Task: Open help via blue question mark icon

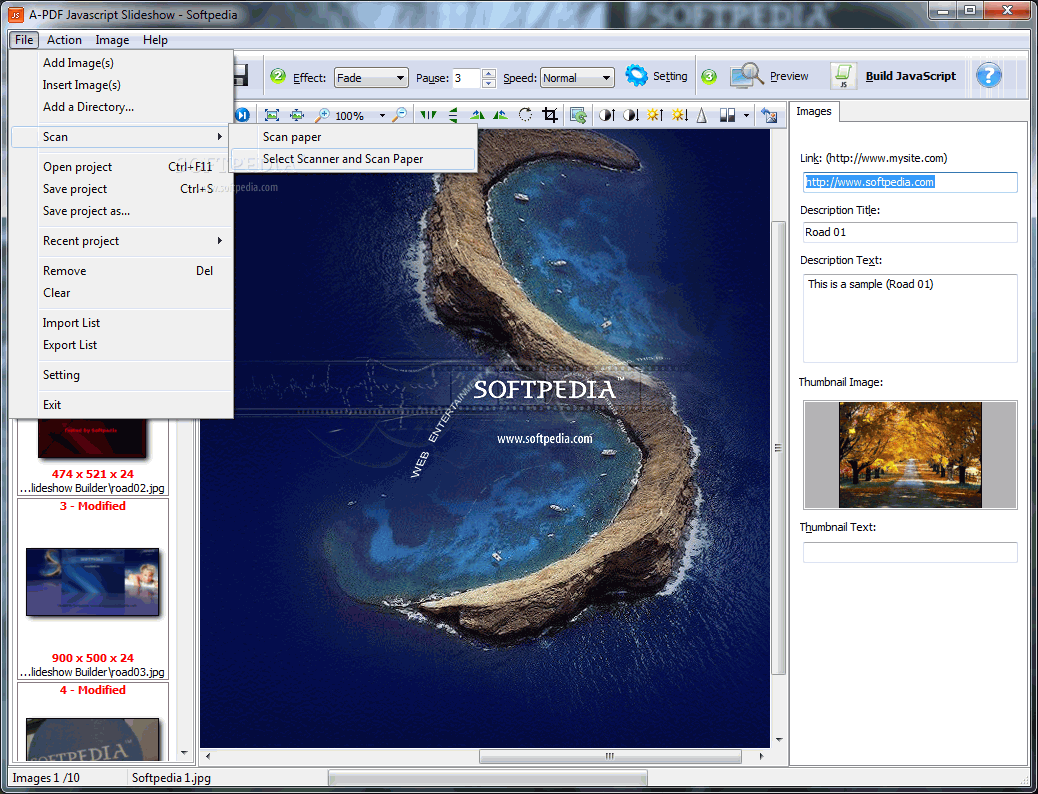Action: [x=988, y=75]
